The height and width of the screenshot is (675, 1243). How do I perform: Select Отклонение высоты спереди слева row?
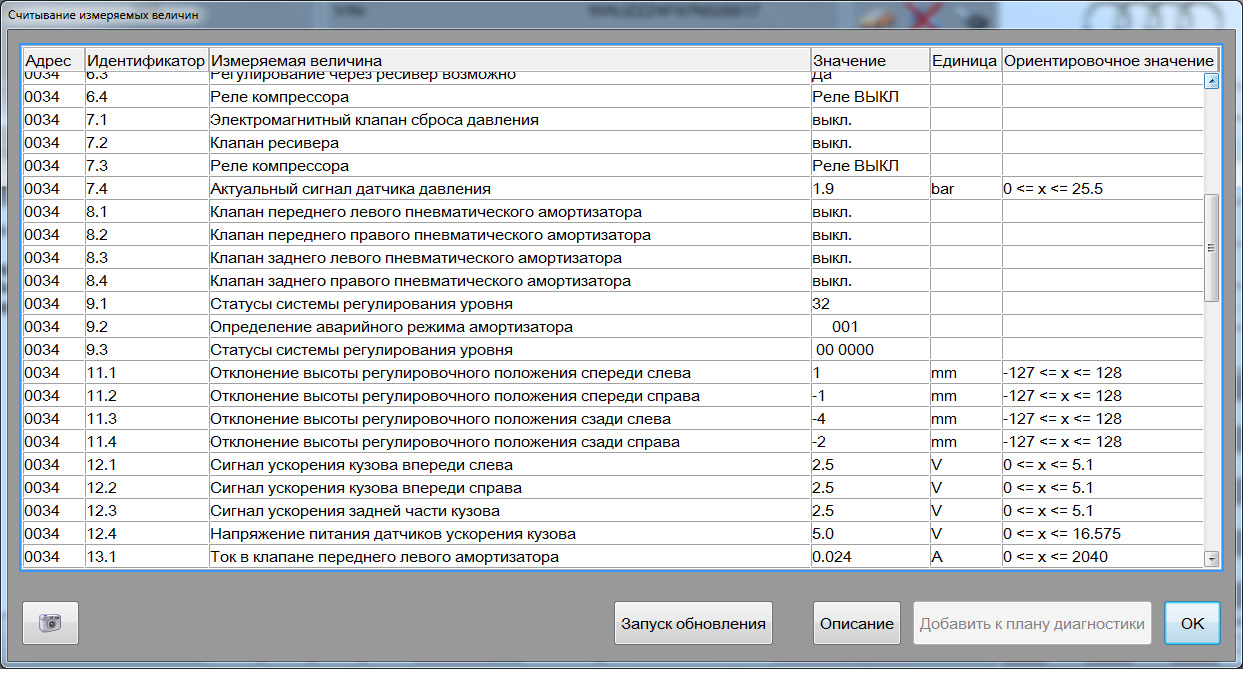pos(613,373)
